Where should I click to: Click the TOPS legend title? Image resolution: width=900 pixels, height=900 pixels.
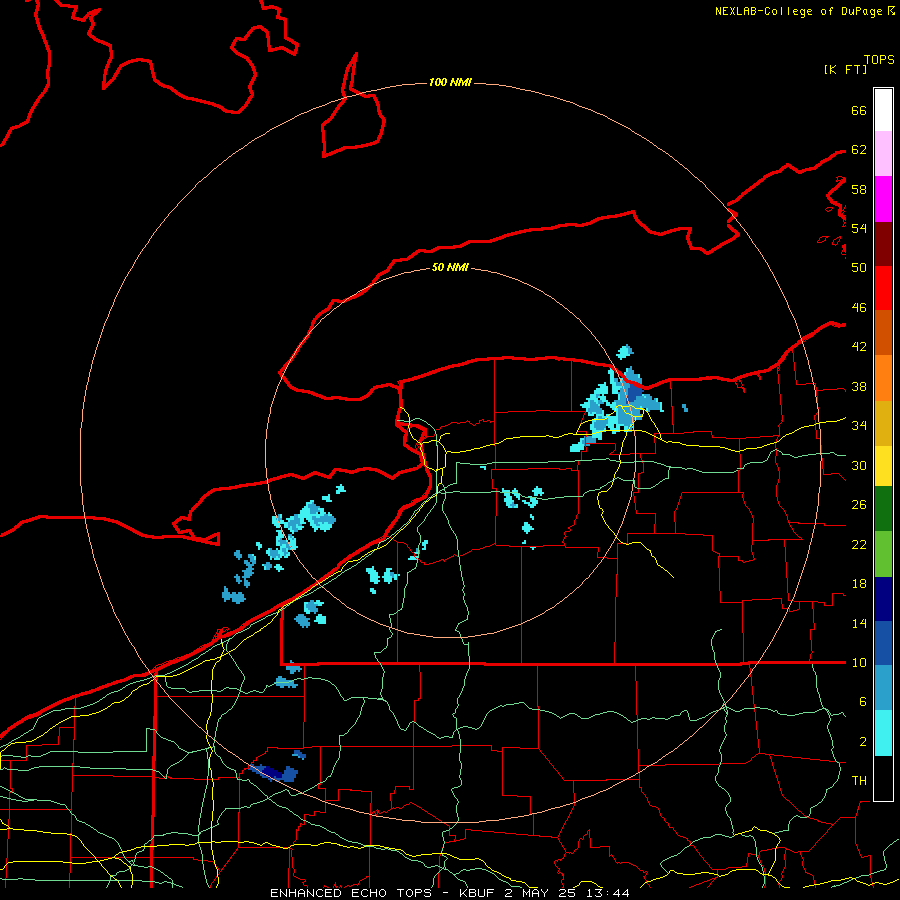[879, 60]
